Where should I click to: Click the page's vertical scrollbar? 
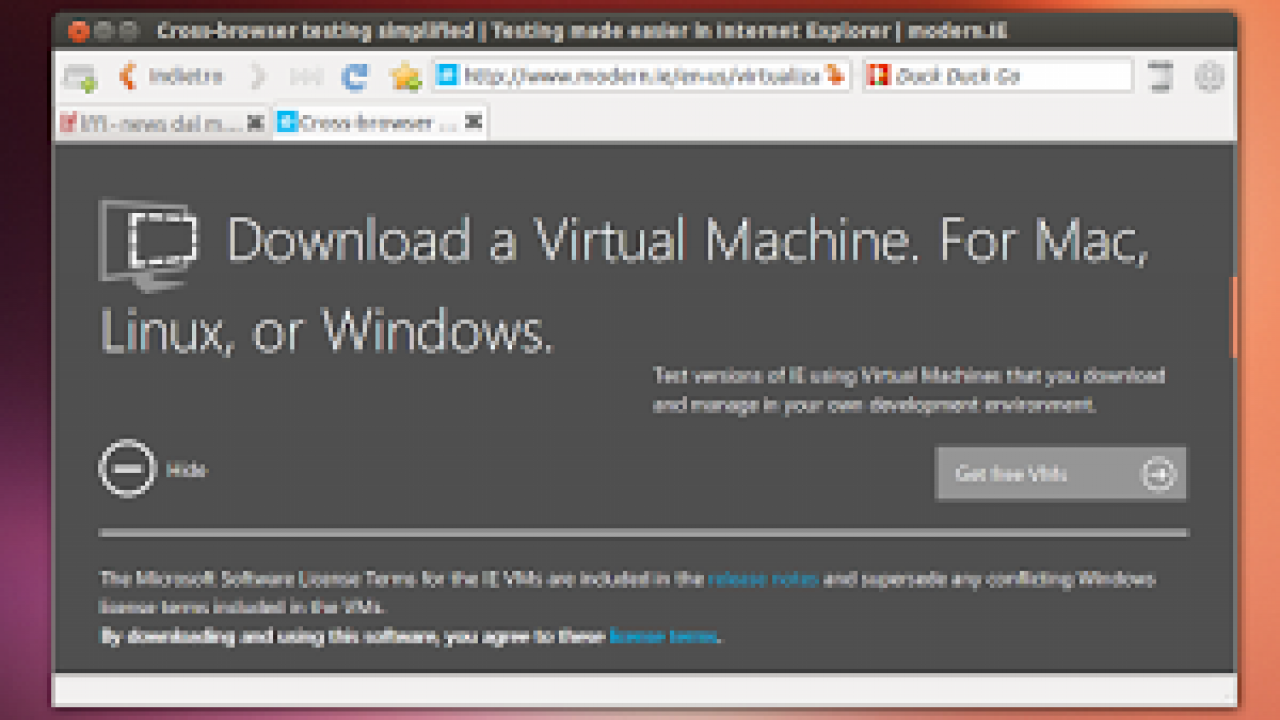[x=1234, y=318]
